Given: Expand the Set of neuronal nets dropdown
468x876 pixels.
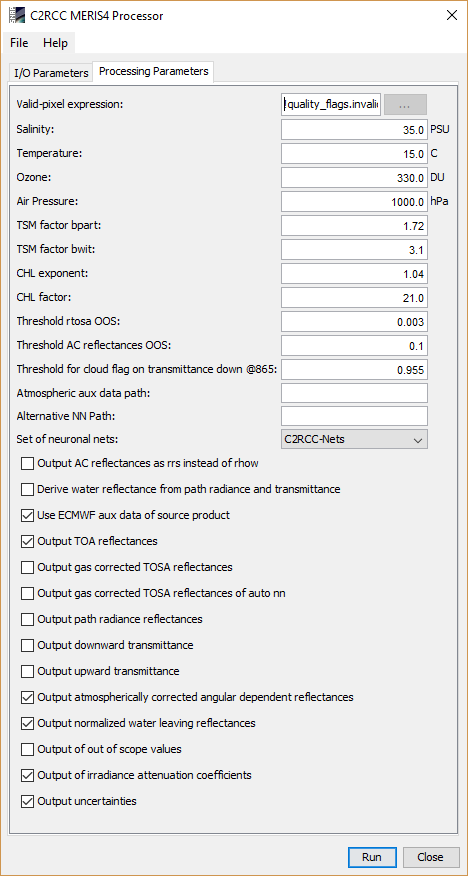Looking at the screenshot, I should pos(355,439).
